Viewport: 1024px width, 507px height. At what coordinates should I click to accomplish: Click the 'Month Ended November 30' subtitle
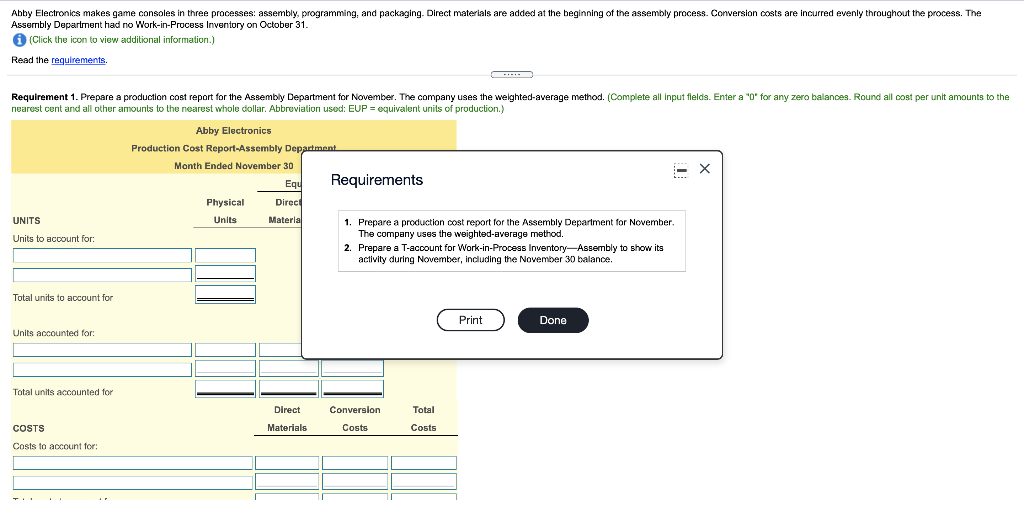click(234, 166)
